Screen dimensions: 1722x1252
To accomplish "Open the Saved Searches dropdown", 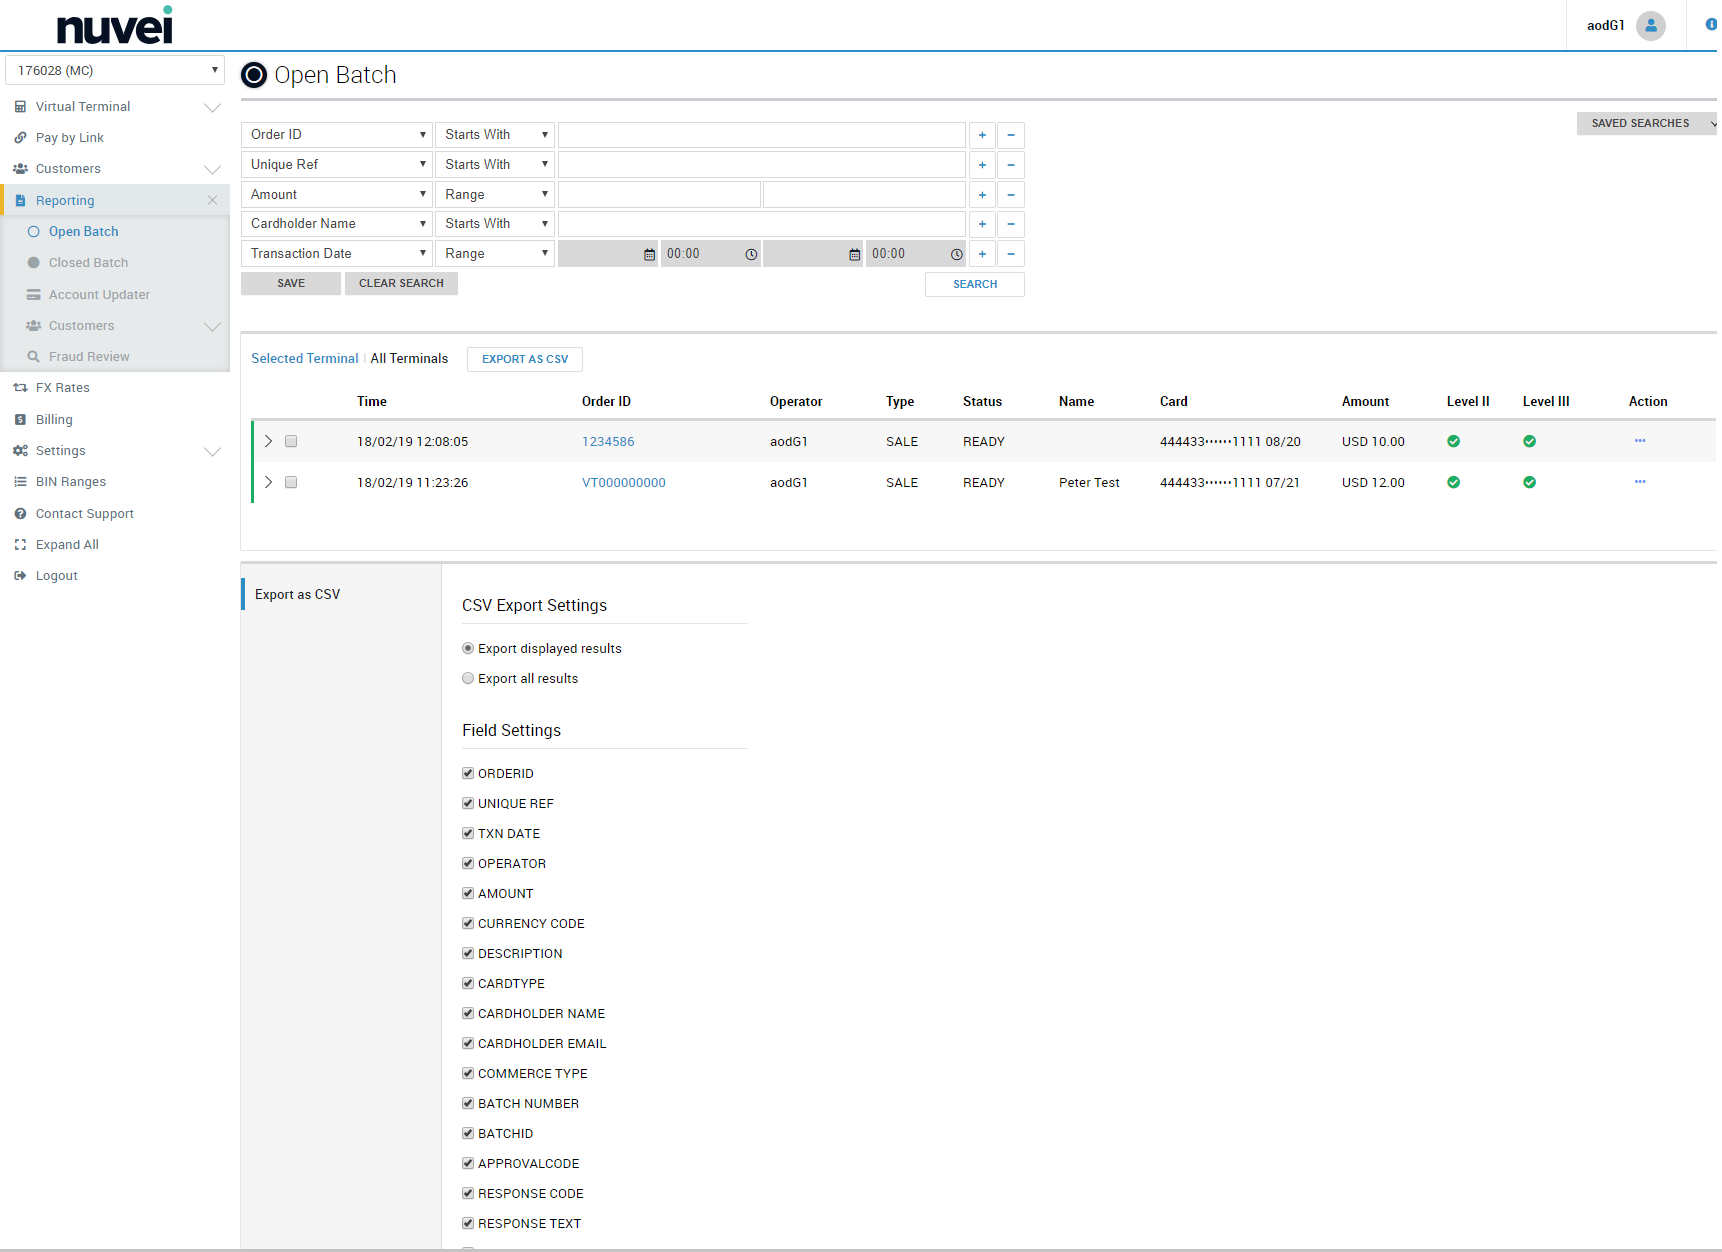I will click(1646, 124).
